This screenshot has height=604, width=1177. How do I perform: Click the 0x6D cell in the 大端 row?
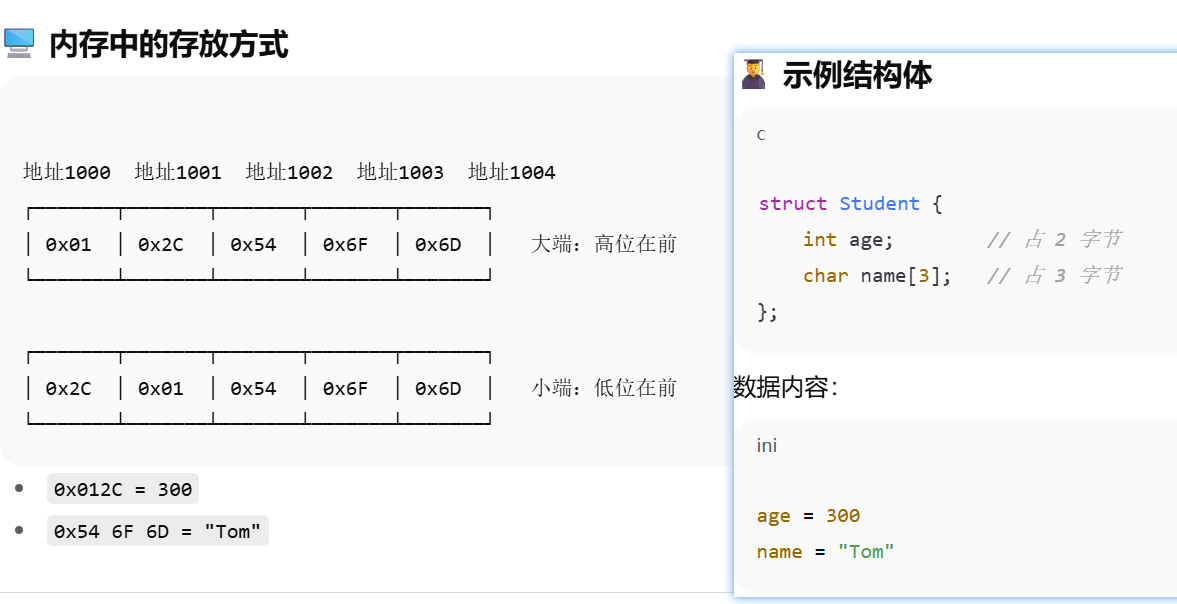pyautogui.click(x=438, y=245)
